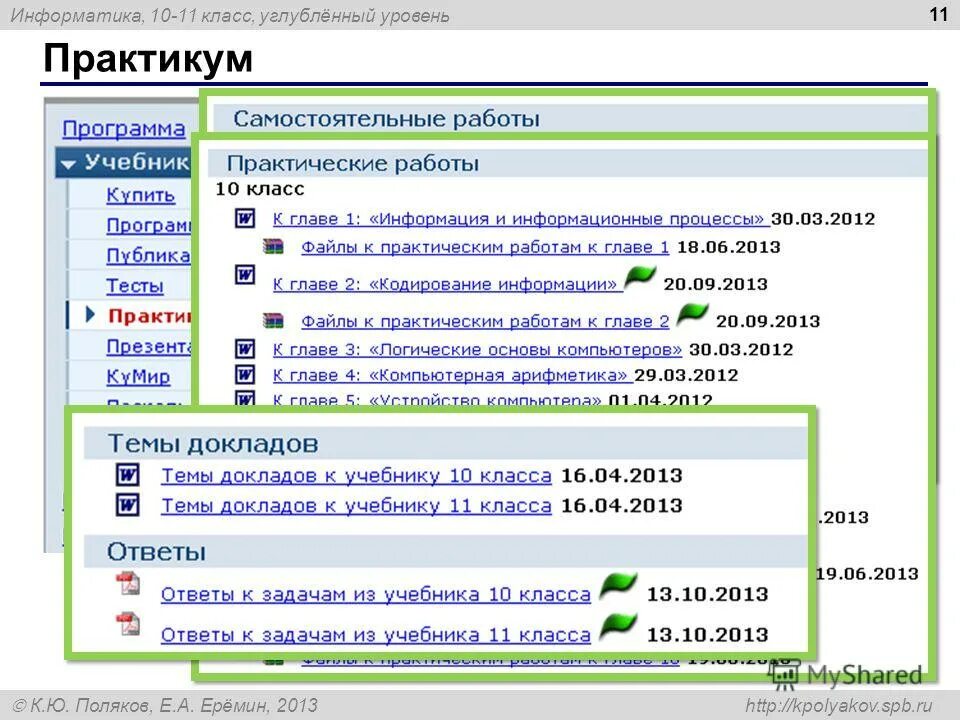
Task: Open «Темы докладов к учебнику 11 класса»
Action: [x=355, y=507]
